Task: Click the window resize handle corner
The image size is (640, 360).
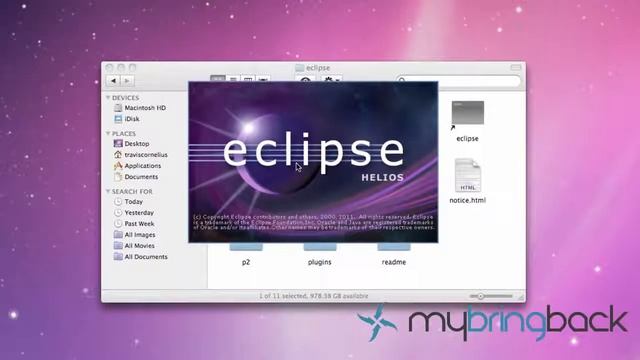Action: [521, 298]
